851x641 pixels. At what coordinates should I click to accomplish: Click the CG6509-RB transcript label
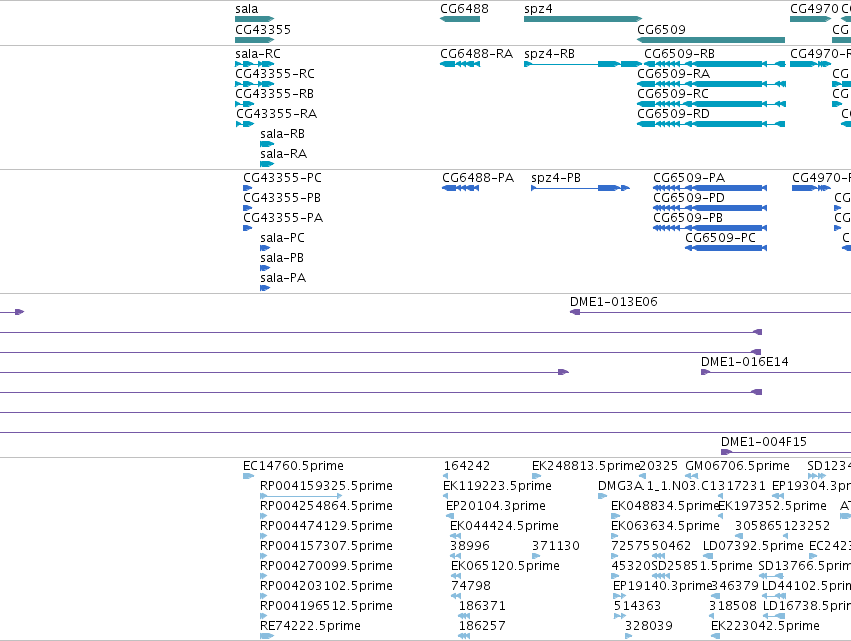tap(679, 54)
